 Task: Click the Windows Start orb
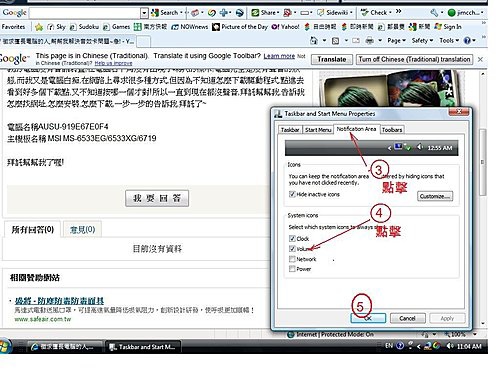tap(5, 346)
